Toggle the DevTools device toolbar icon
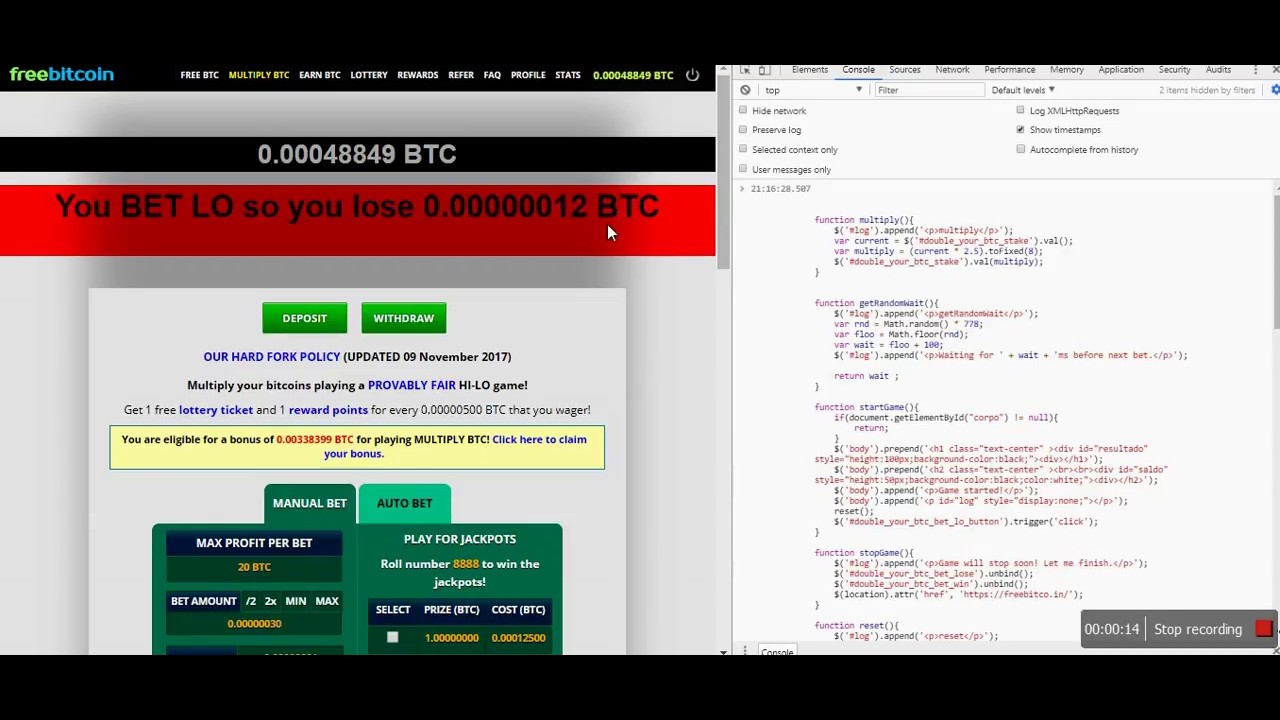The height and width of the screenshot is (720, 1280). click(x=764, y=70)
